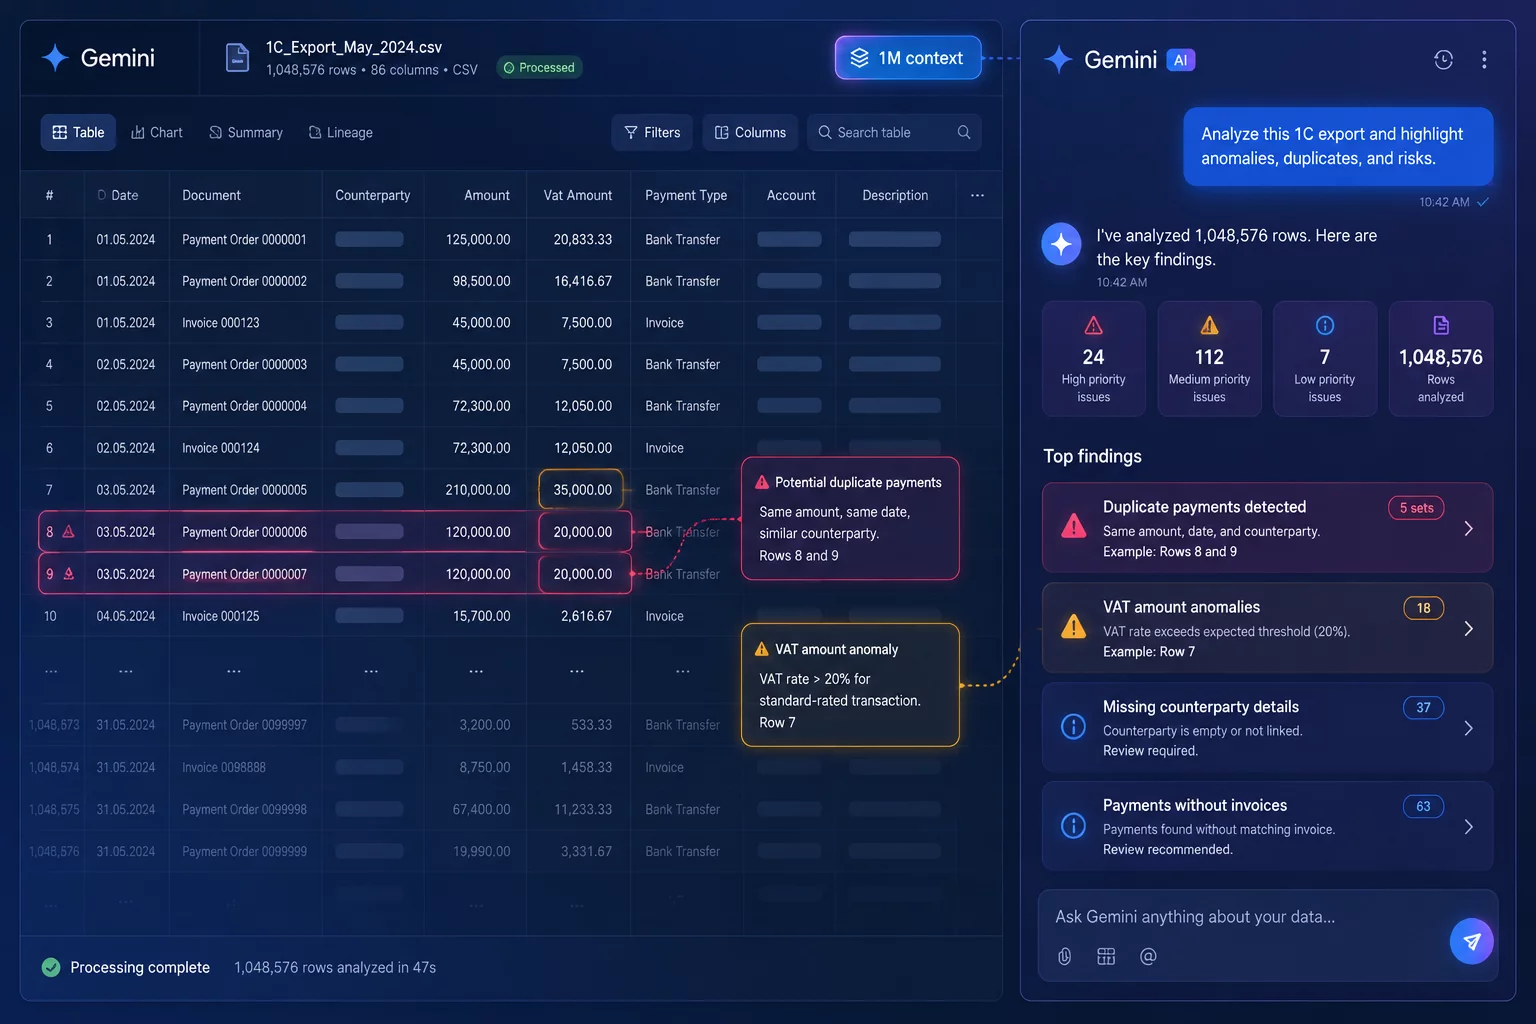Open the Columns selector

[x=750, y=132]
